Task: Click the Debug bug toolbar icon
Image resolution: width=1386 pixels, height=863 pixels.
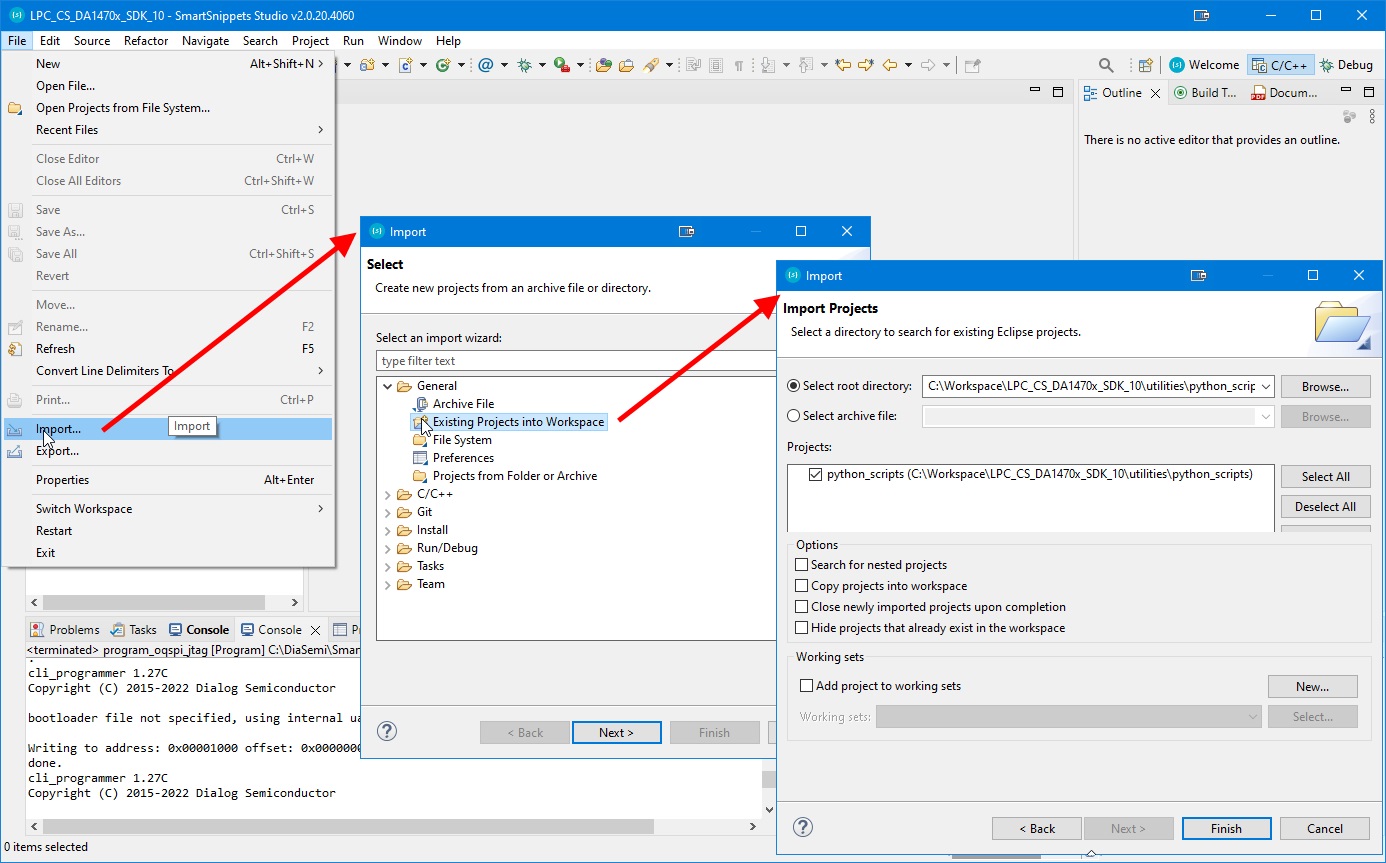Action: [523, 65]
